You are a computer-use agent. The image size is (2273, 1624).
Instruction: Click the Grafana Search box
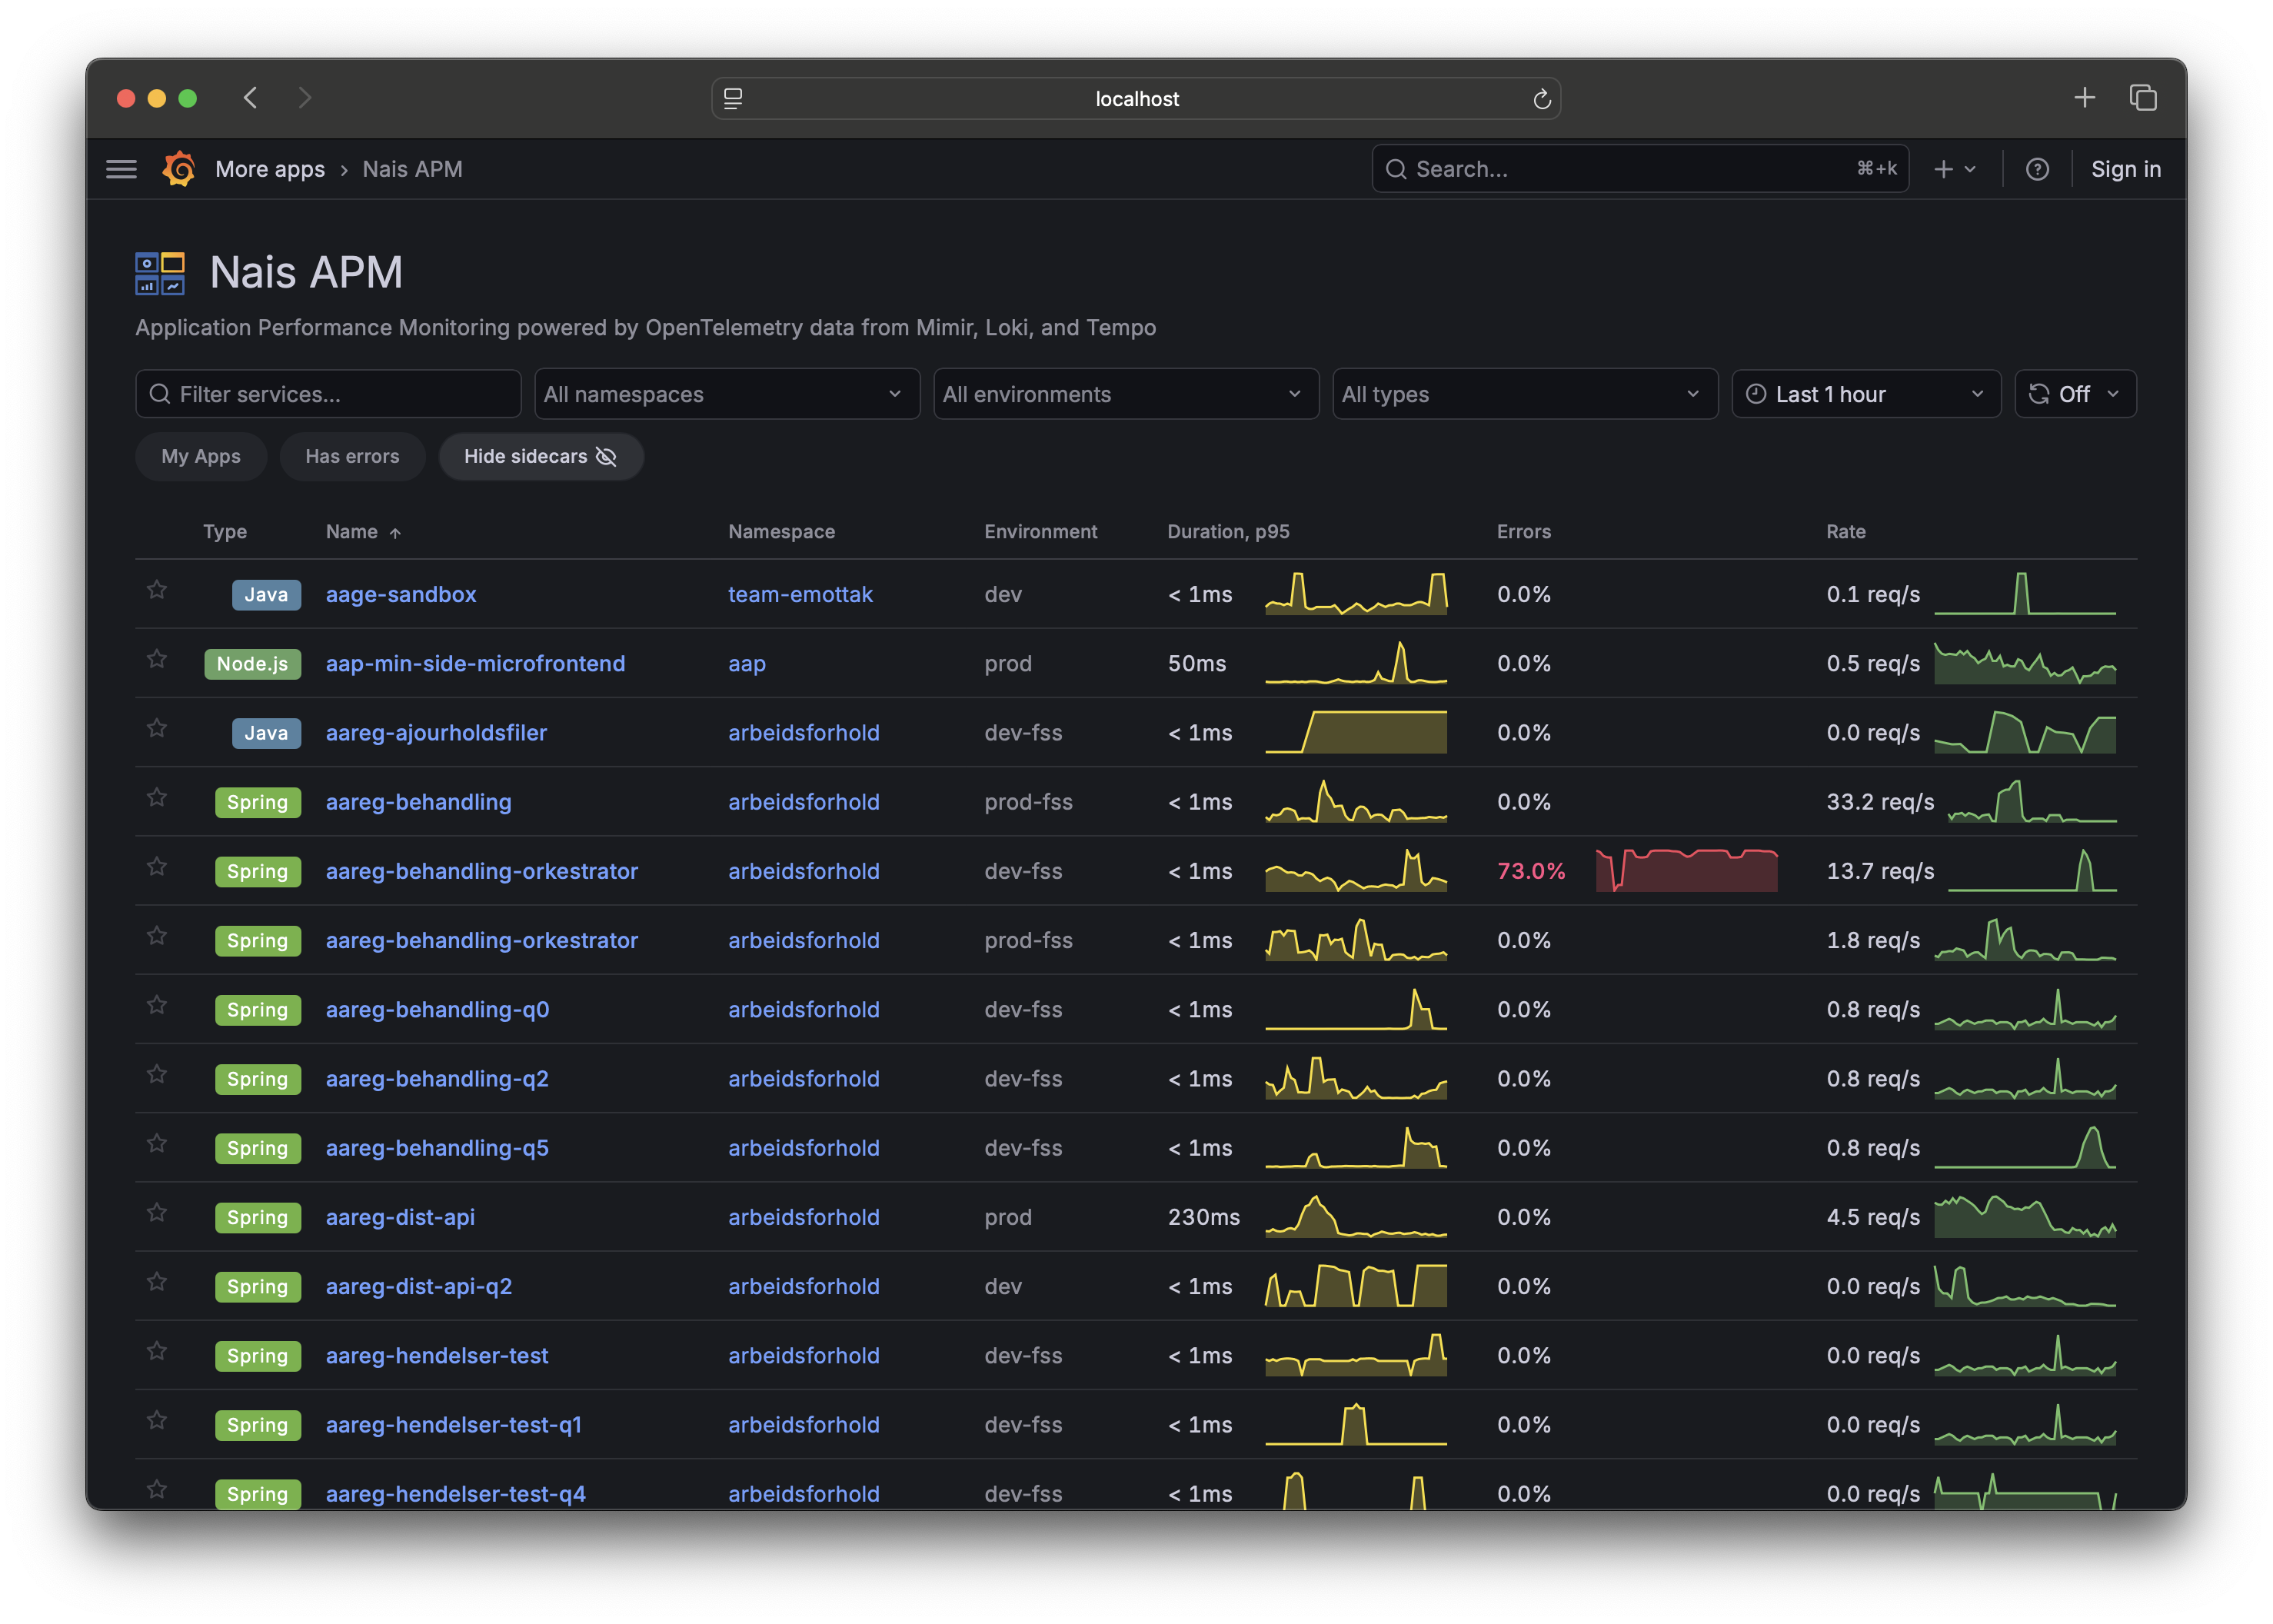(1640, 169)
